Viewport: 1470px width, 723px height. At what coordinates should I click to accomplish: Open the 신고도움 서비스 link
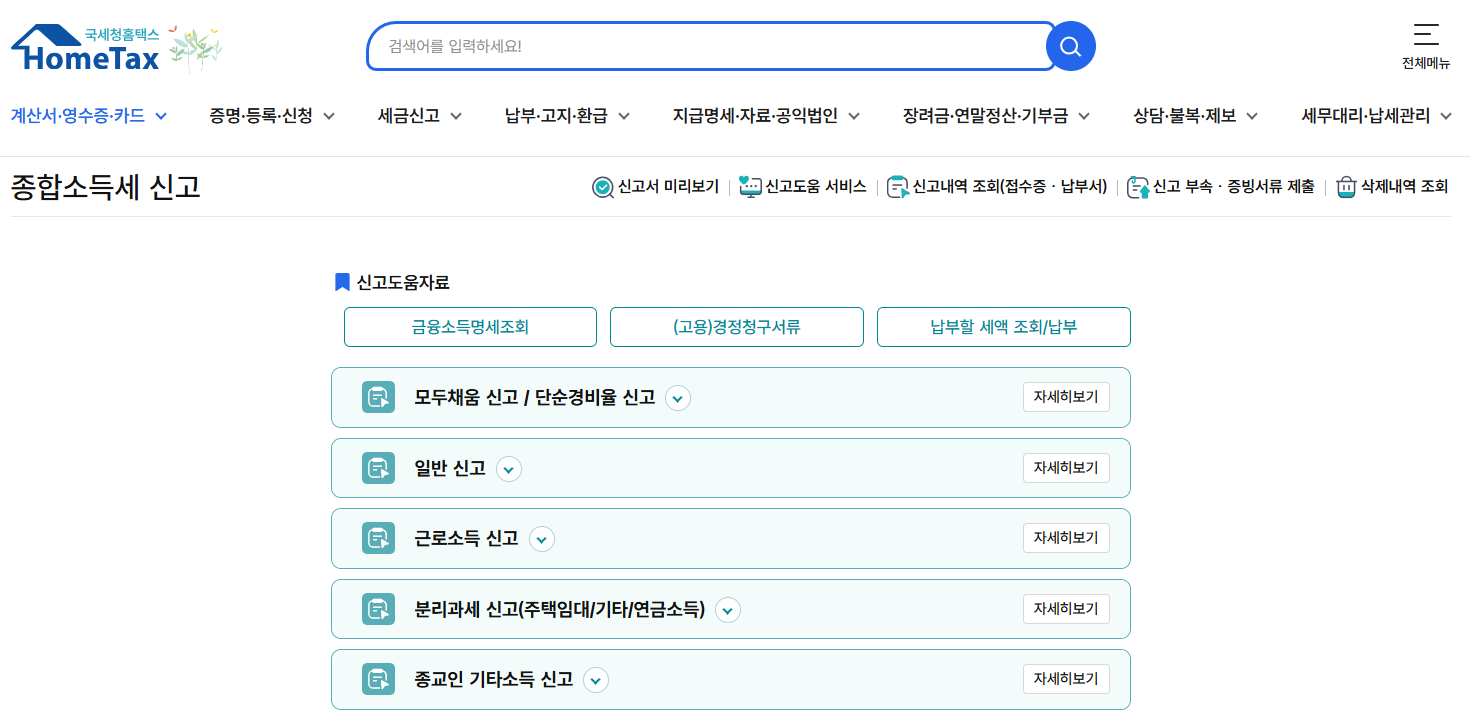(816, 187)
